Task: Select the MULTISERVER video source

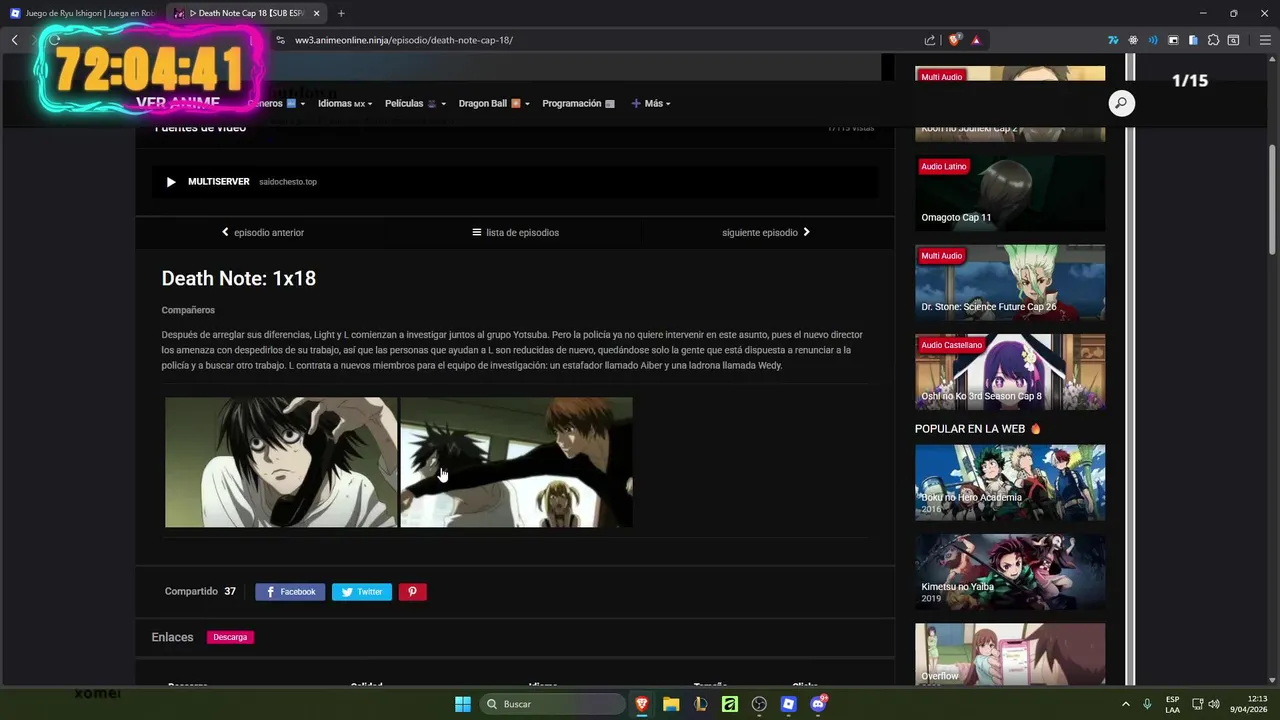Action: [x=515, y=182]
